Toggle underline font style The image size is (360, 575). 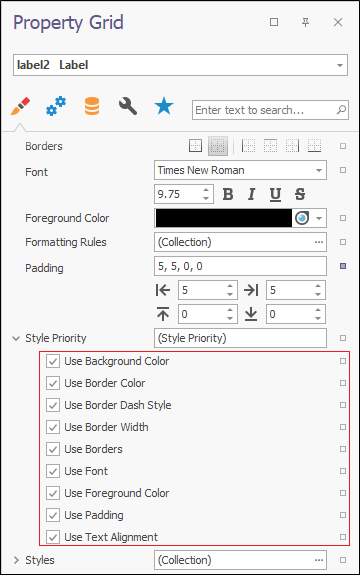(x=275, y=194)
